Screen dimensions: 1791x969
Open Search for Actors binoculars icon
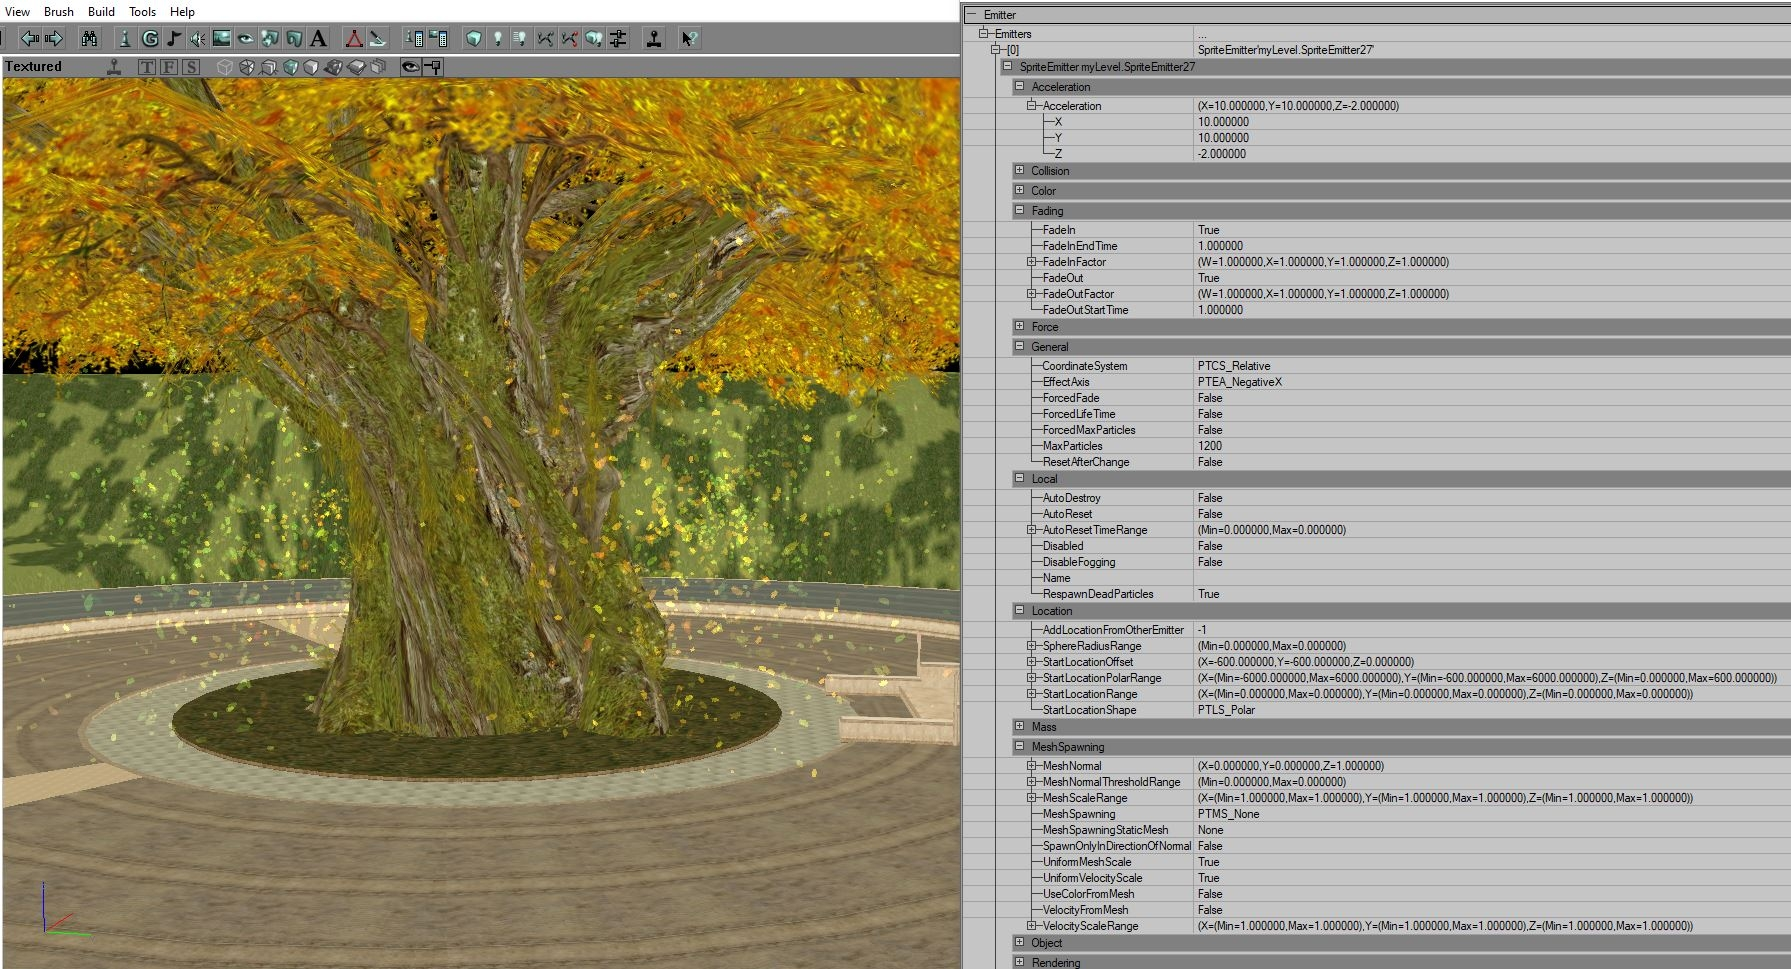(89, 39)
